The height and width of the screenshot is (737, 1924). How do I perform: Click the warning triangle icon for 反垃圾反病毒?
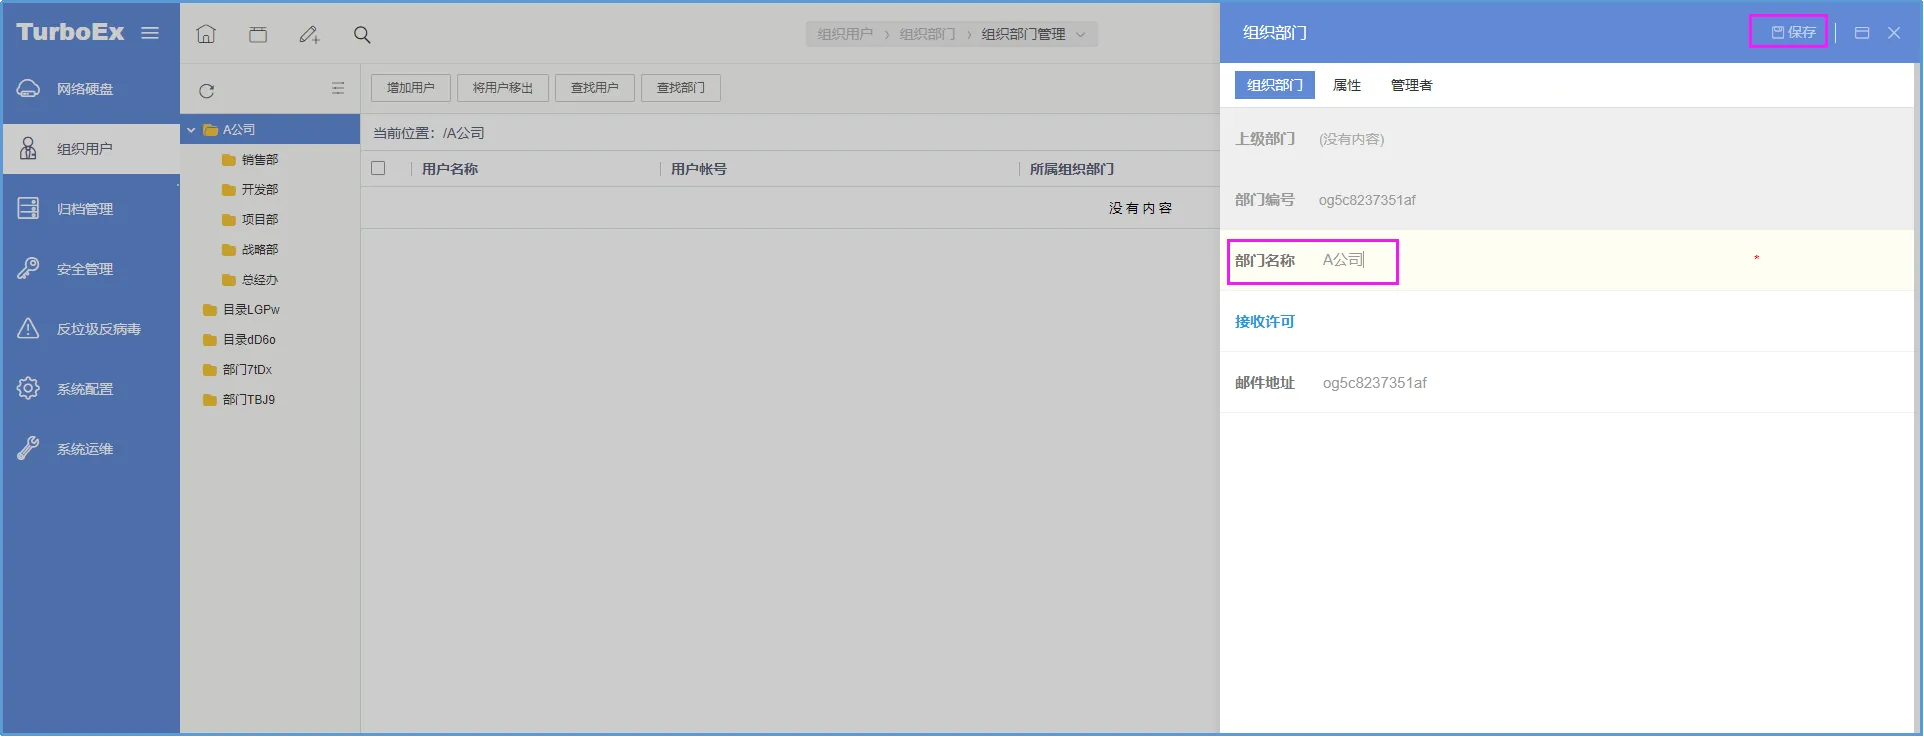tap(28, 328)
